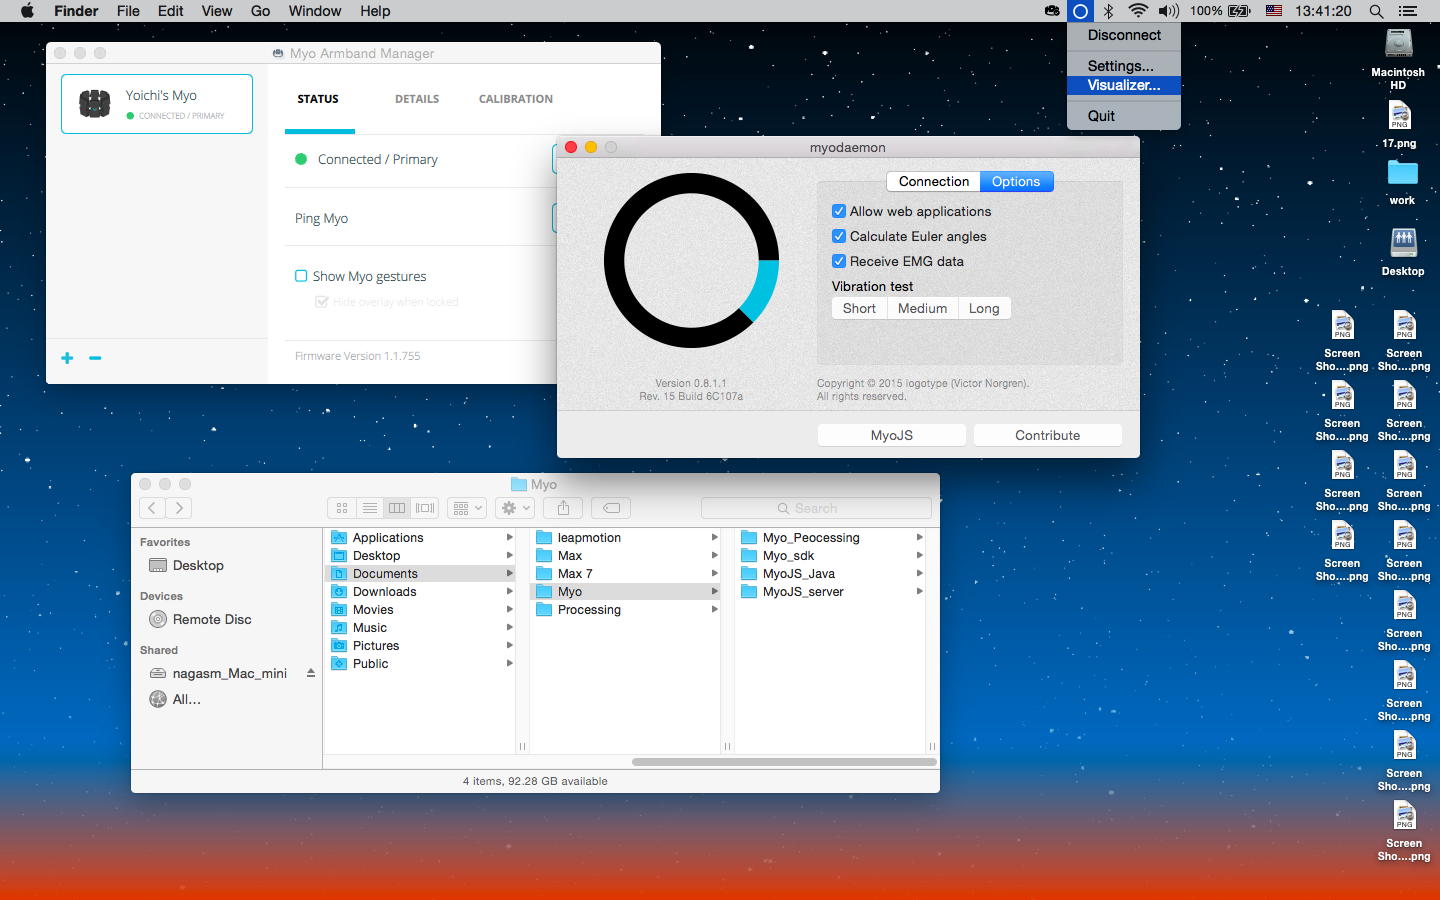Select Remote Disc in Finder sidebar
The width and height of the screenshot is (1440, 900).
click(x=200, y=619)
